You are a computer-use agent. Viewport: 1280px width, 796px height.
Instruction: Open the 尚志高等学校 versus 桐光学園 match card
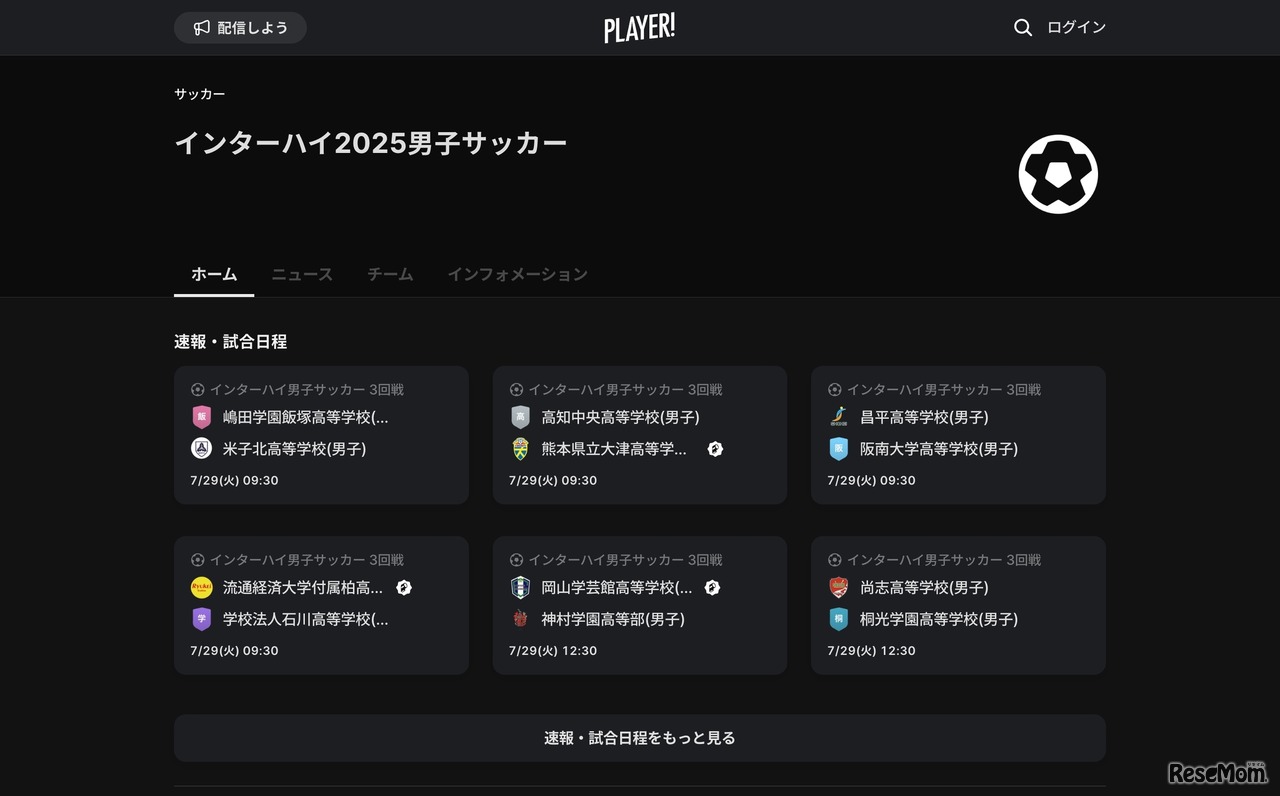pyautogui.click(x=957, y=604)
